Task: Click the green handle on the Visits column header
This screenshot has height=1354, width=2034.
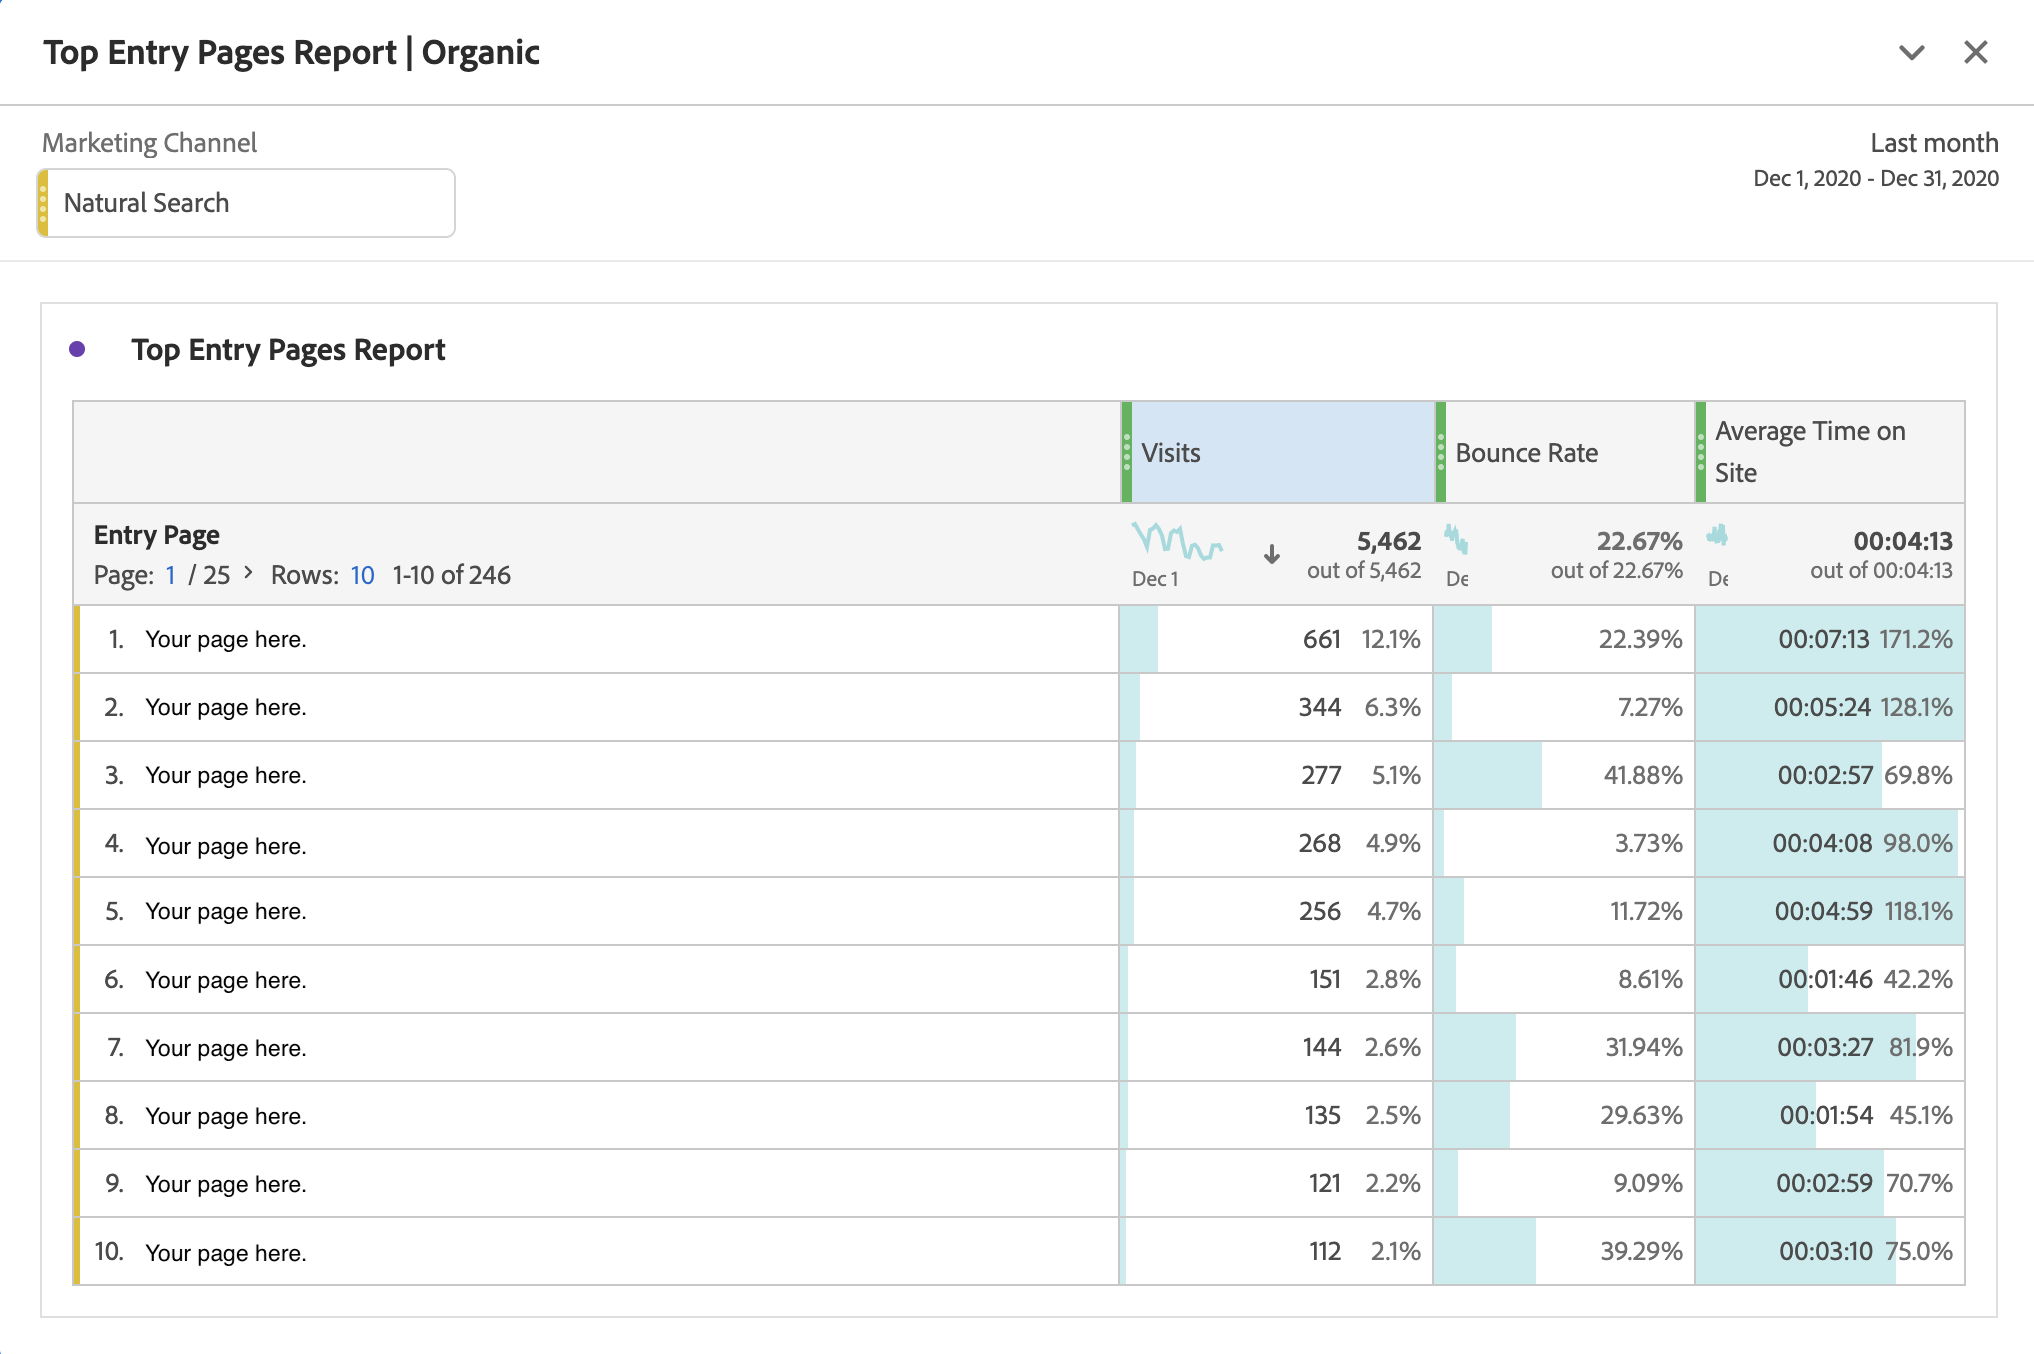Action: coord(1126,452)
